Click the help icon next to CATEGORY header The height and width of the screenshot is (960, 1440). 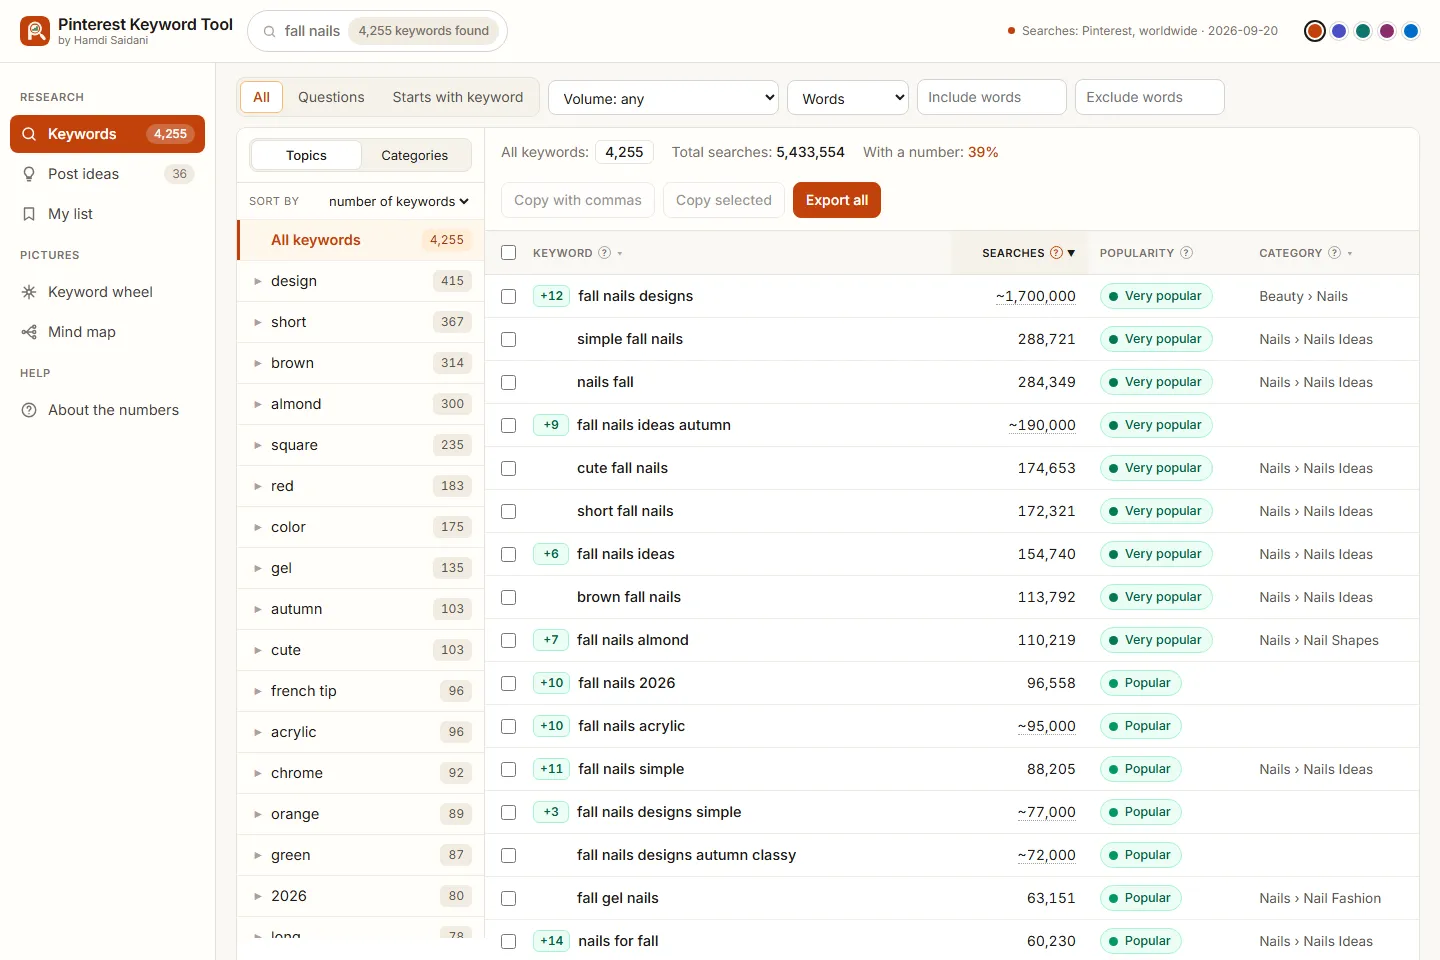[x=1334, y=253]
